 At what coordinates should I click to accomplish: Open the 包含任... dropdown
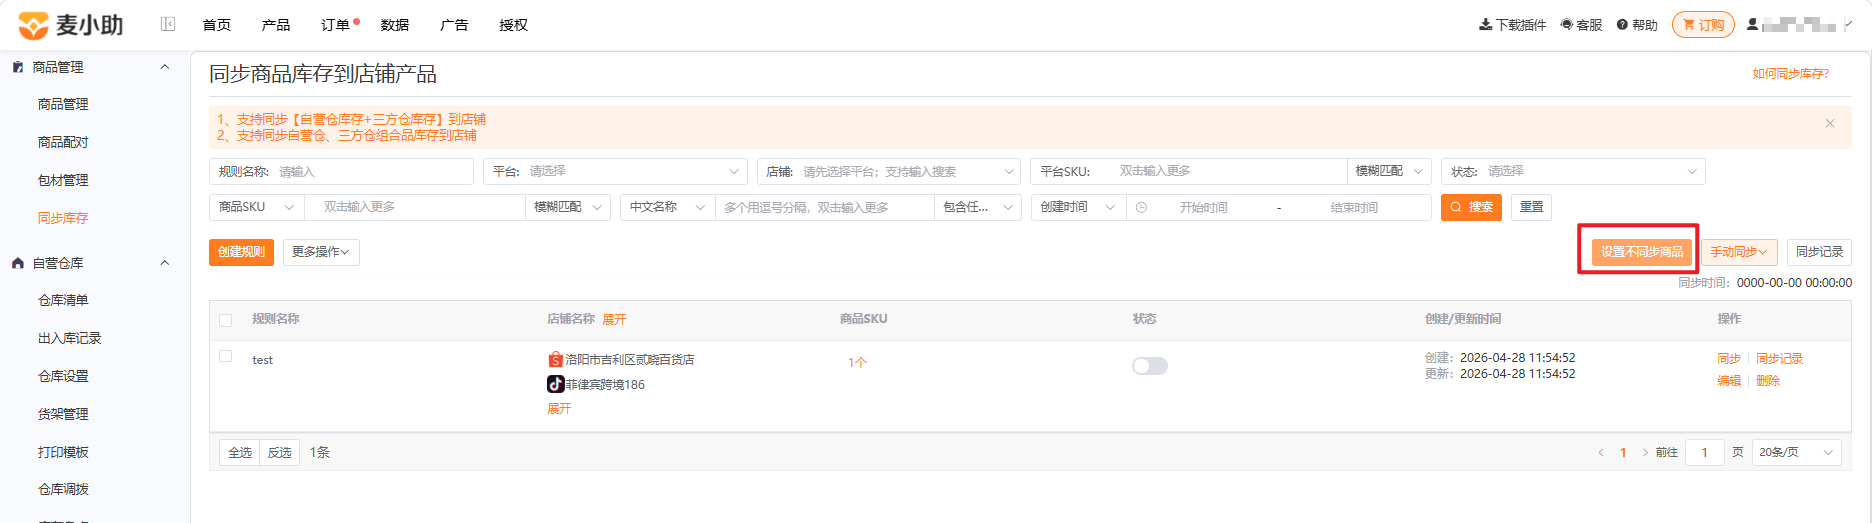977,207
